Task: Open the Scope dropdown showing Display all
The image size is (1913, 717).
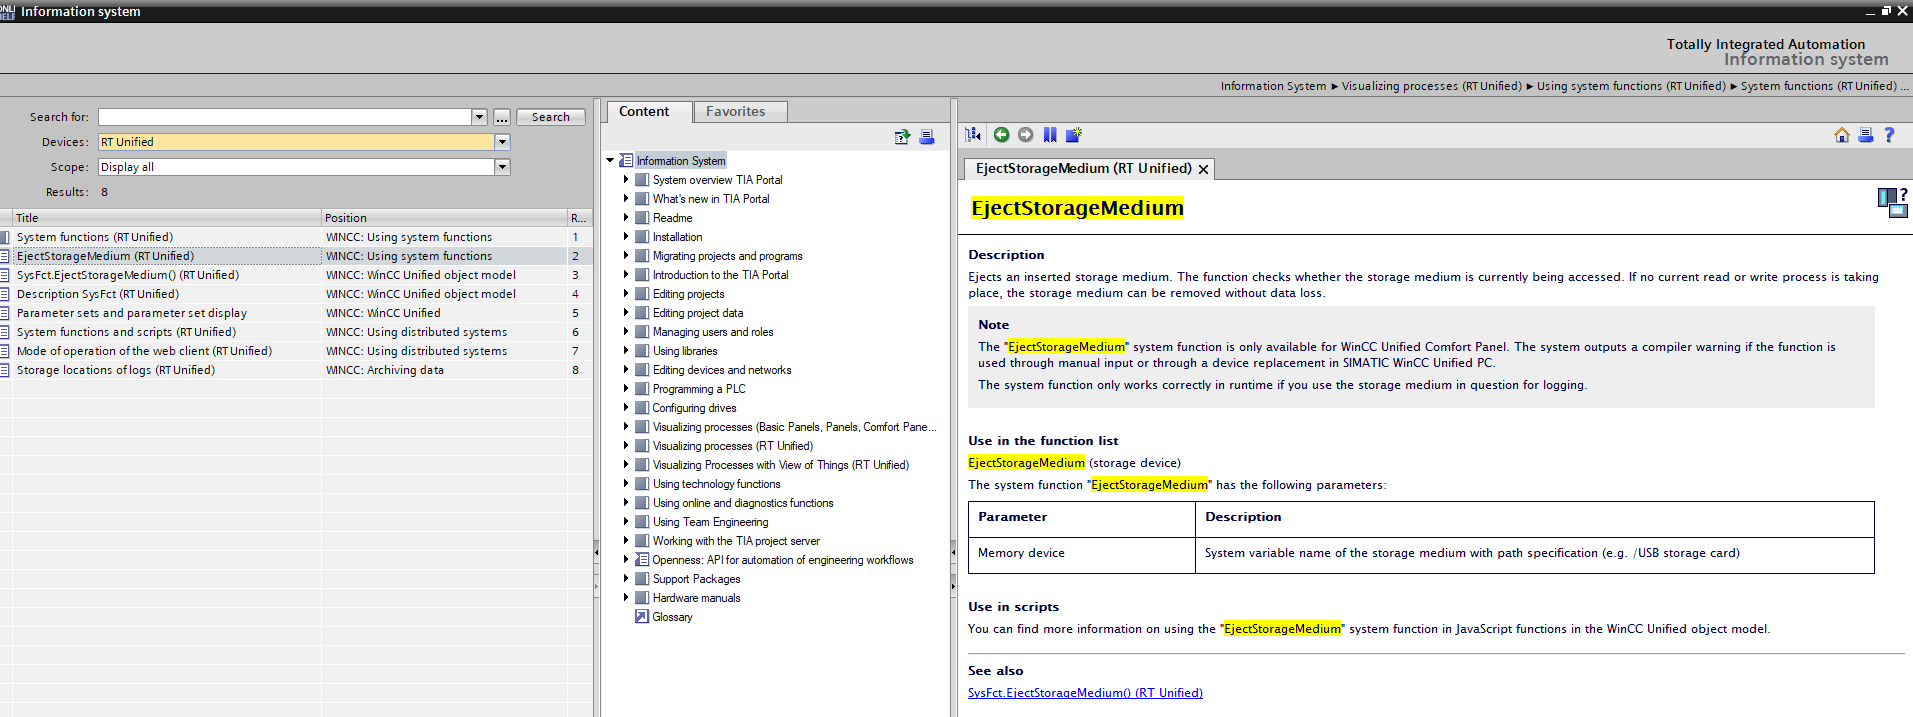Action: point(502,167)
